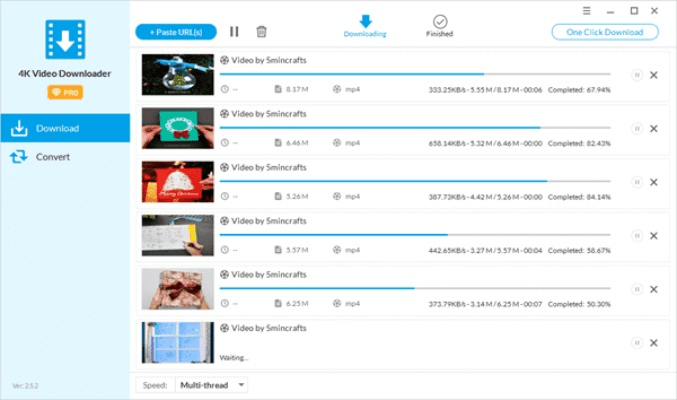The height and width of the screenshot is (400, 677).
Task: Open the Multi-thread speed dropdown
Action: [x=211, y=384]
